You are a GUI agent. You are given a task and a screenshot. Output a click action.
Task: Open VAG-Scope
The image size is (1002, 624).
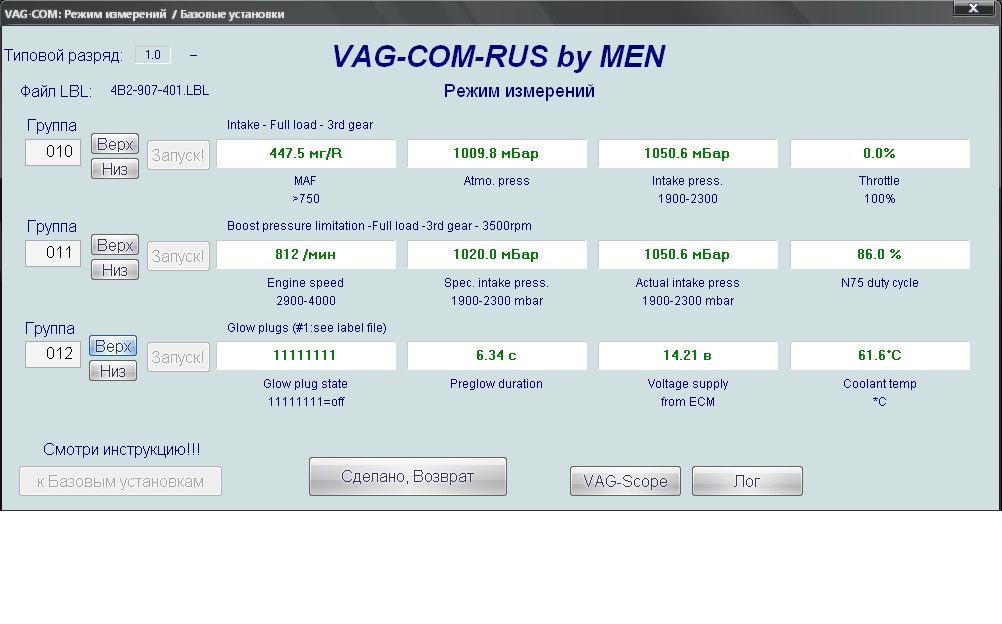pyautogui.click(x=625, y=481)
